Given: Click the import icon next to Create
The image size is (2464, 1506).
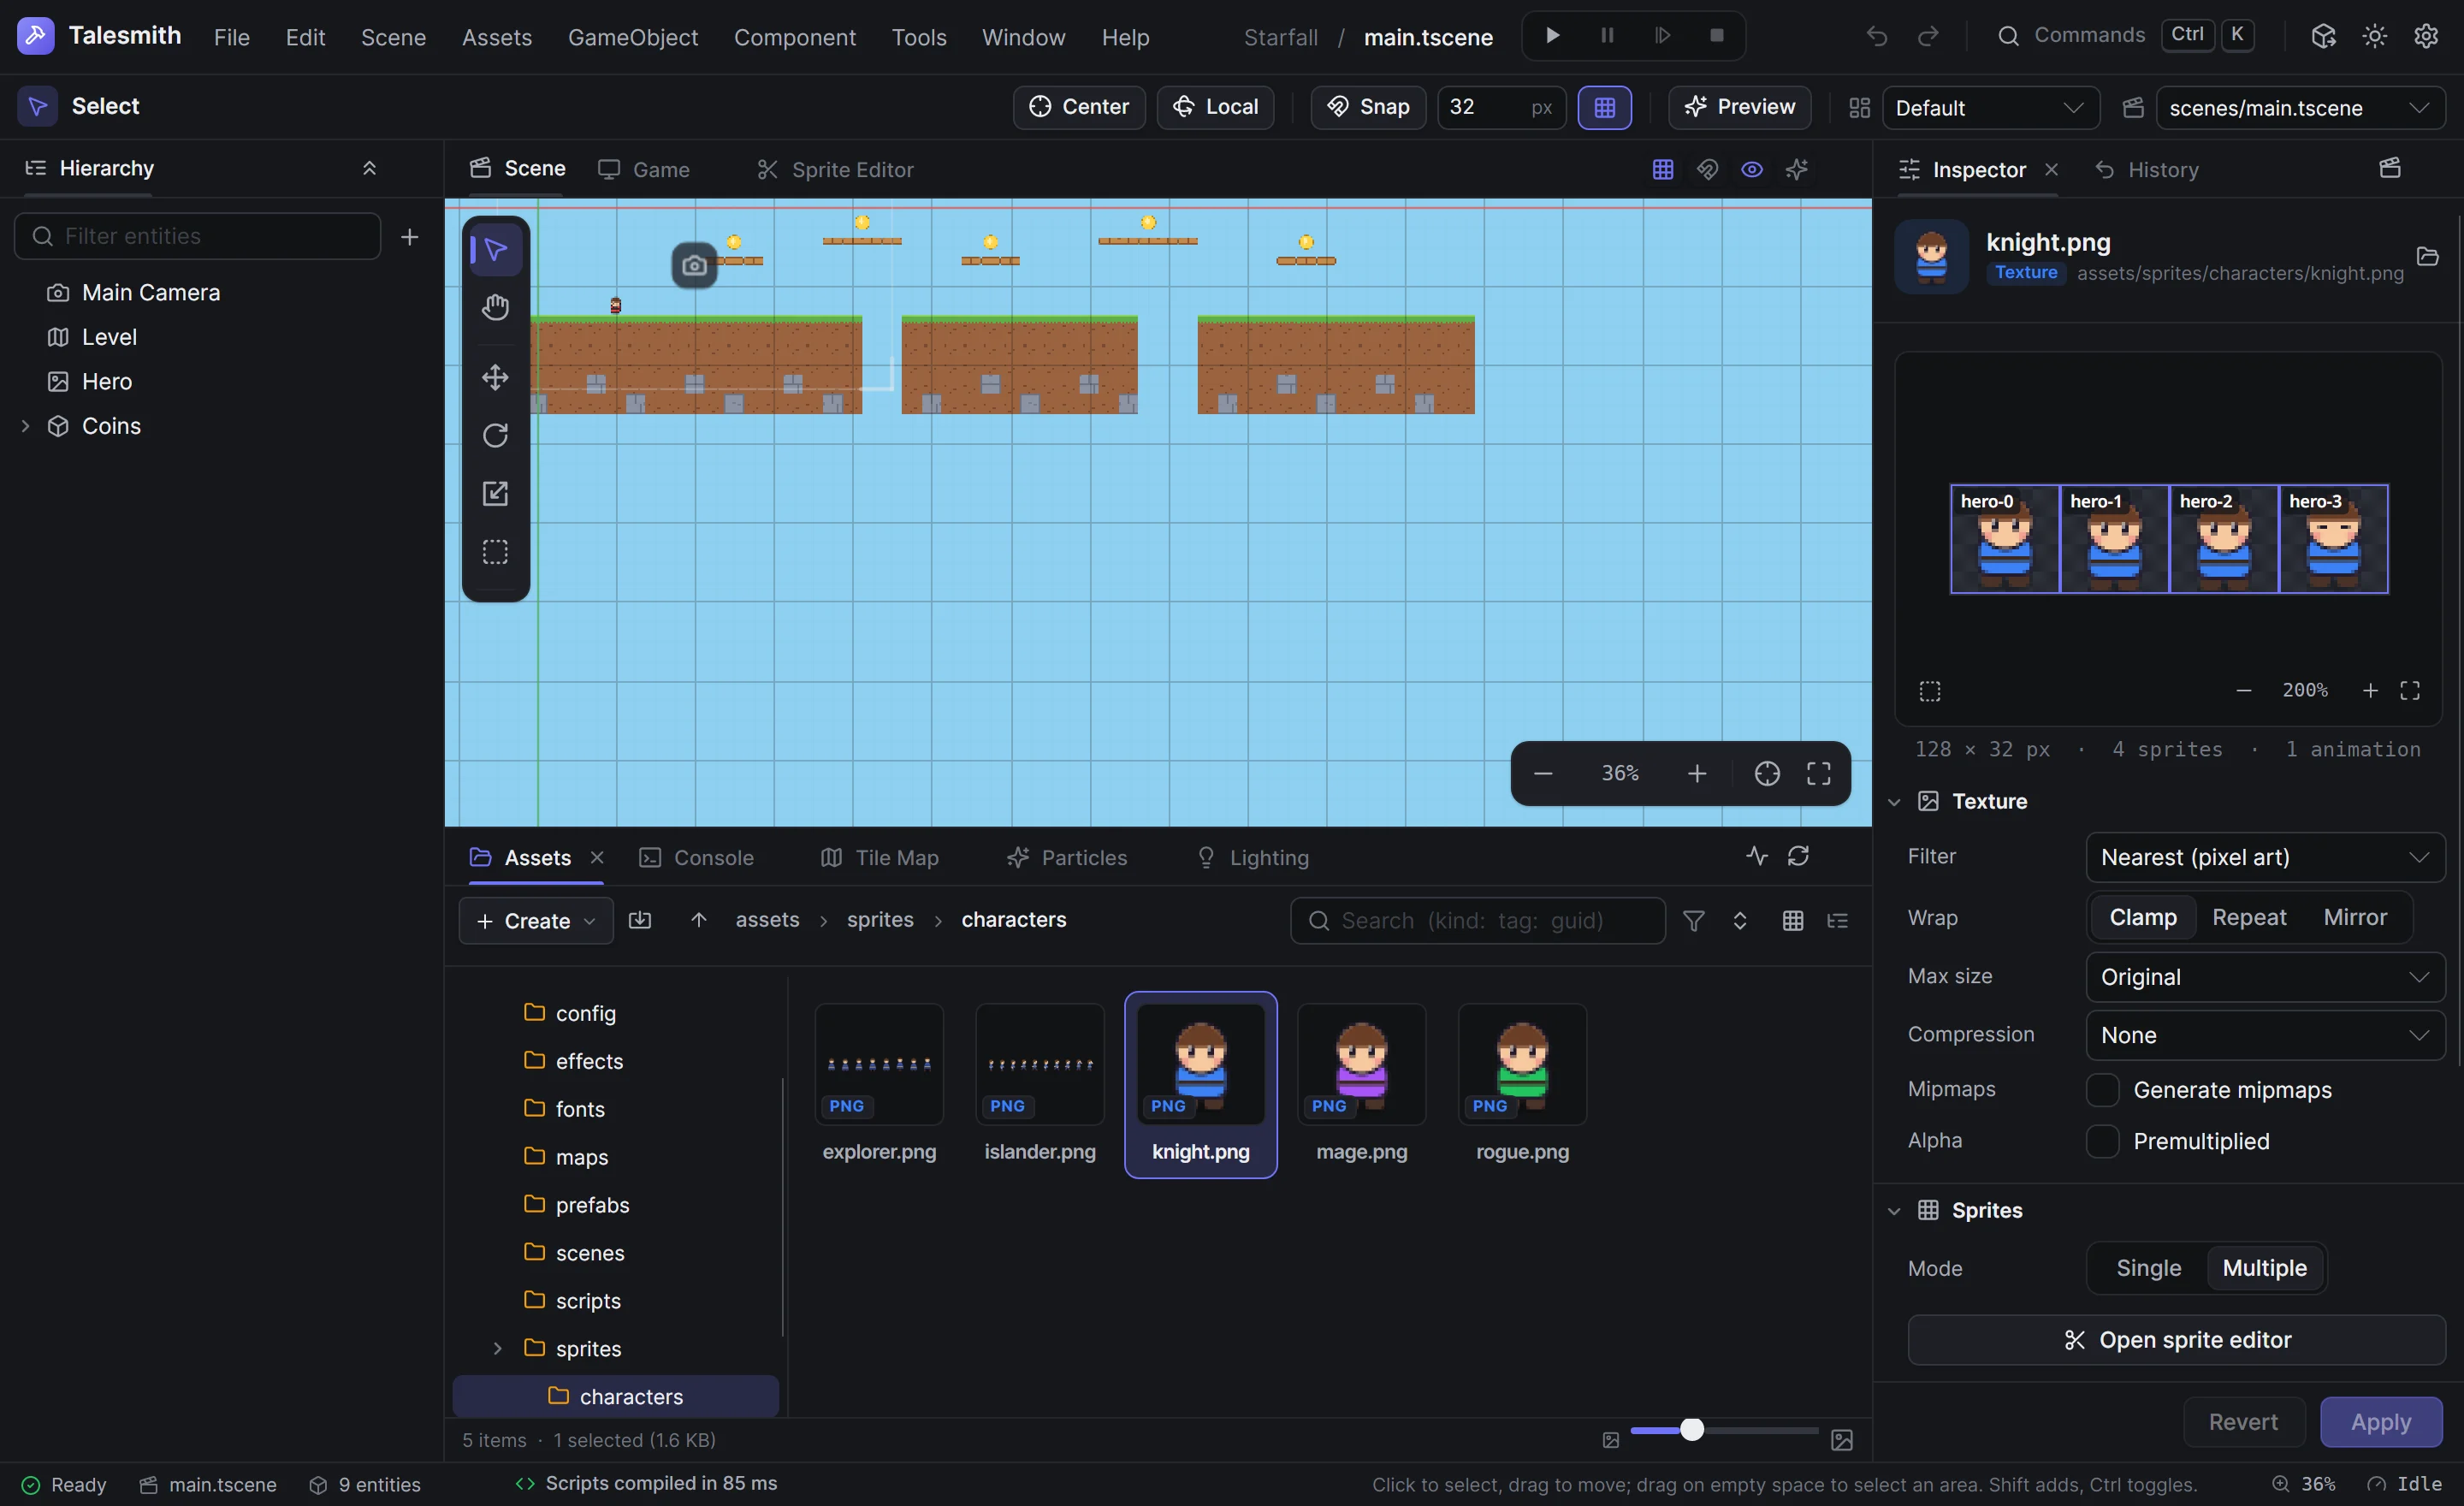Looking at the screenshot, I should coord(640,920).
